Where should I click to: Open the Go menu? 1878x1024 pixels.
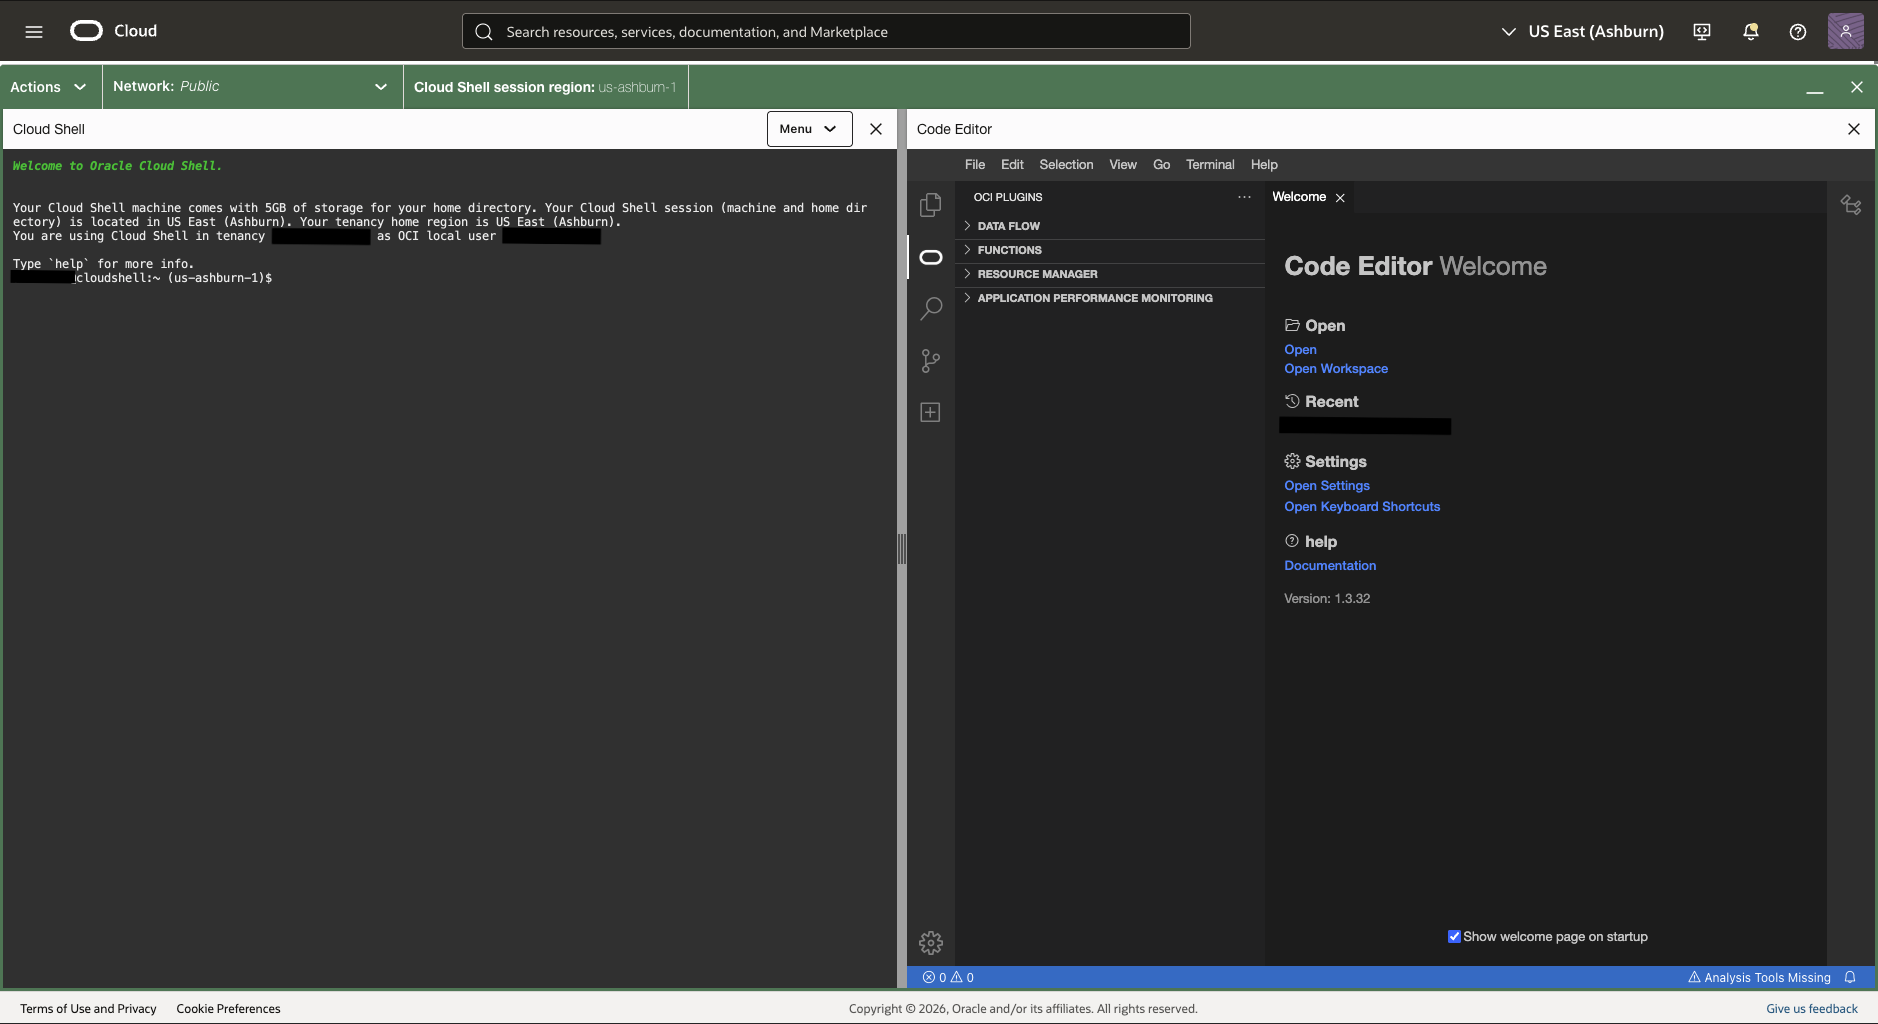(x=1161, y=165)
